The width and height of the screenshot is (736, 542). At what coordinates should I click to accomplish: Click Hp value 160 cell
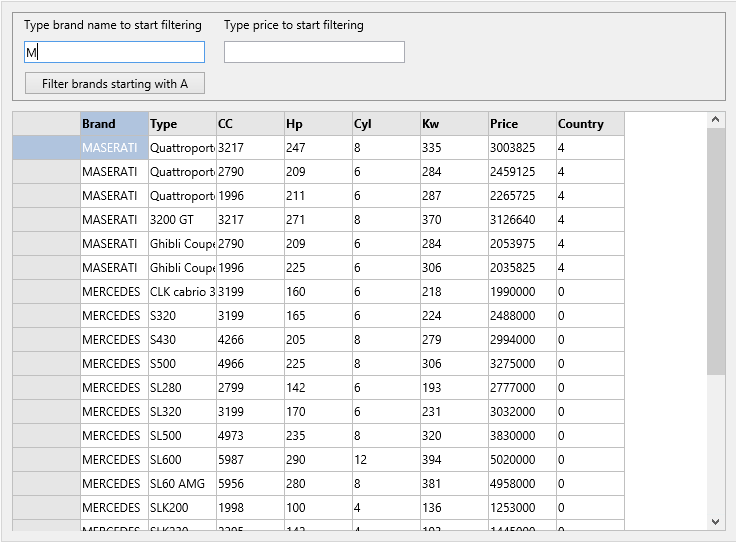pyautogui.click(x=319, y=292)
